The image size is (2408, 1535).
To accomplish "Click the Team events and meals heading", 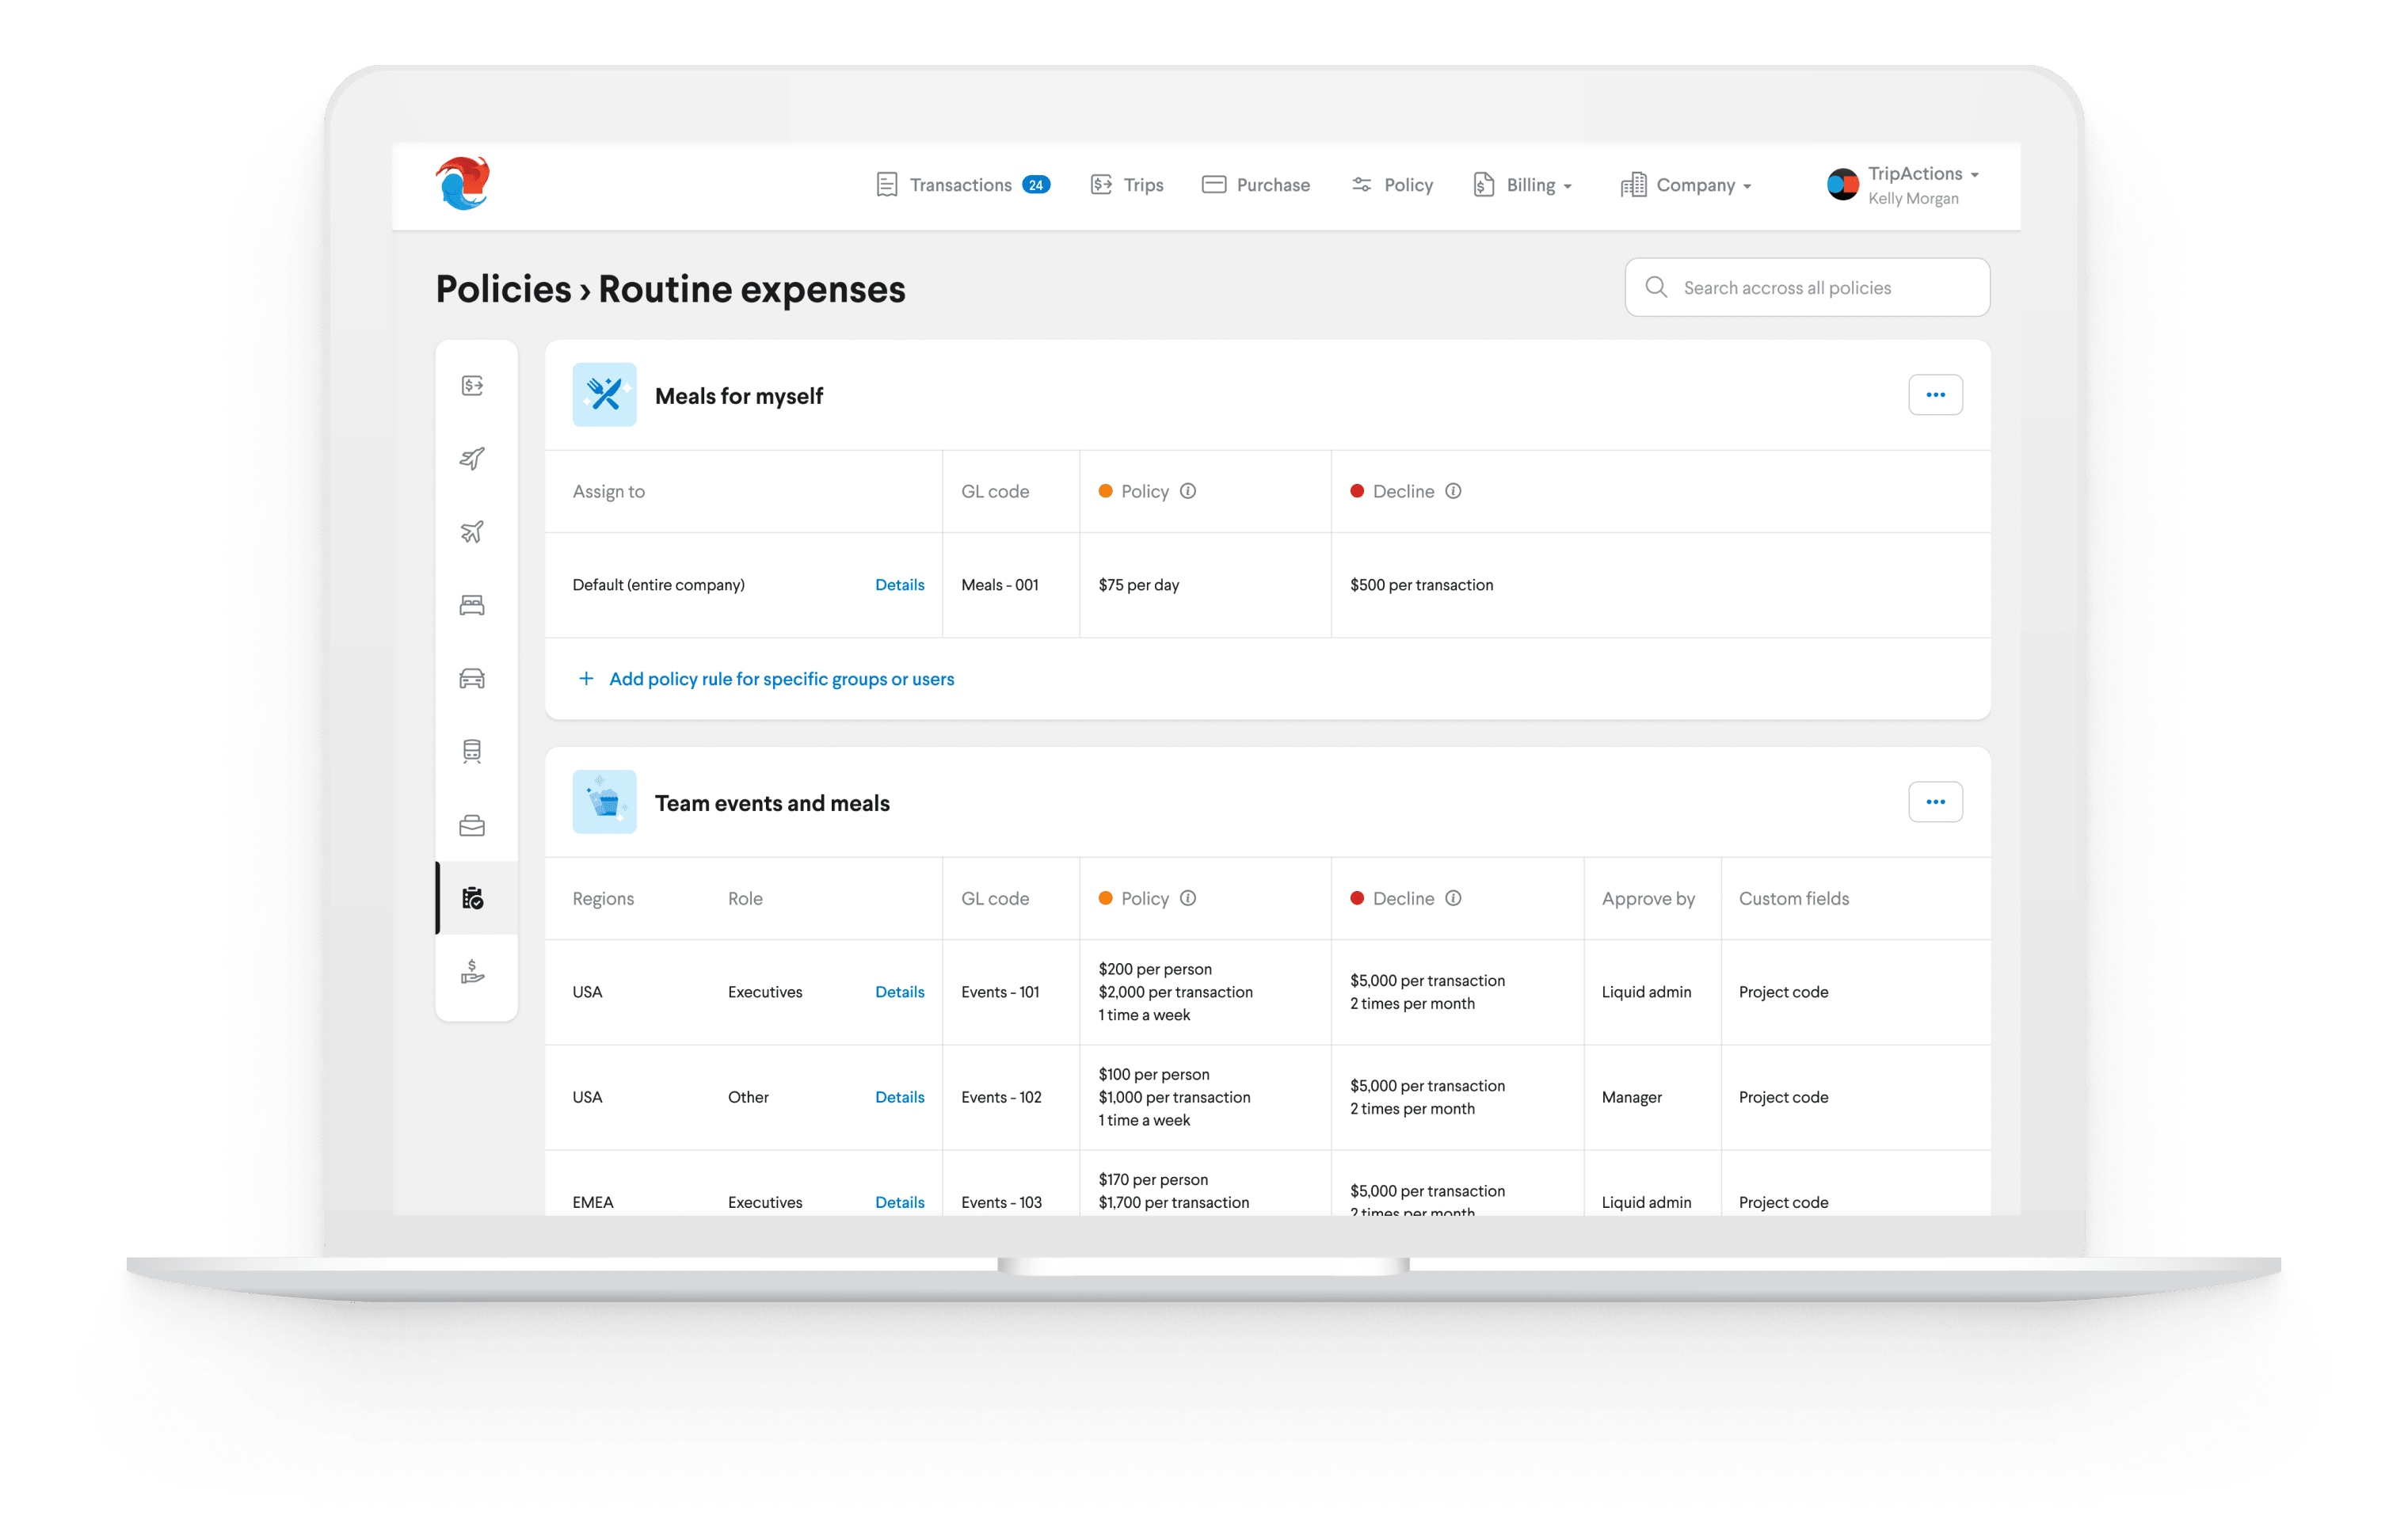I will coord(772,803).
